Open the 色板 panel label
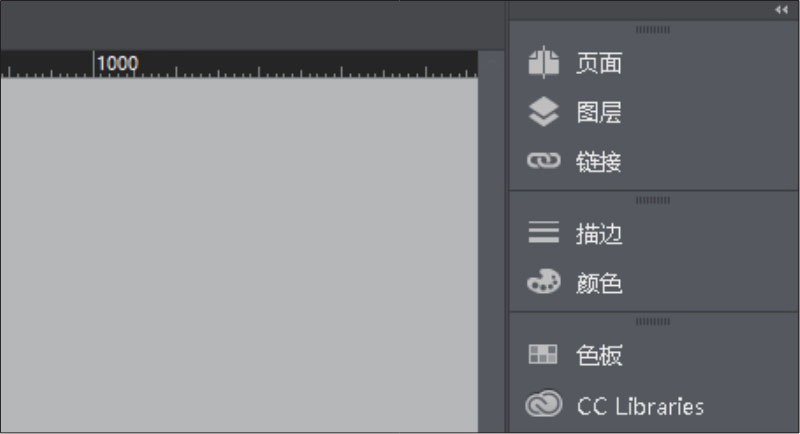The image size is (800, 434). click(x=599, y=355)
